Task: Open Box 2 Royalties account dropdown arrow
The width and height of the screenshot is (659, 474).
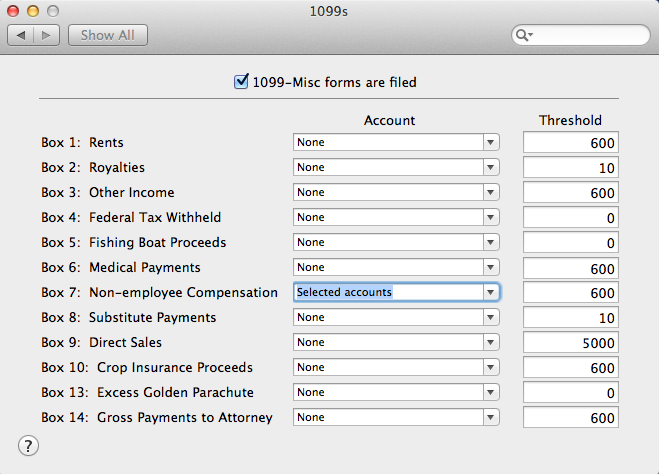Action: (x=490, y=167)
